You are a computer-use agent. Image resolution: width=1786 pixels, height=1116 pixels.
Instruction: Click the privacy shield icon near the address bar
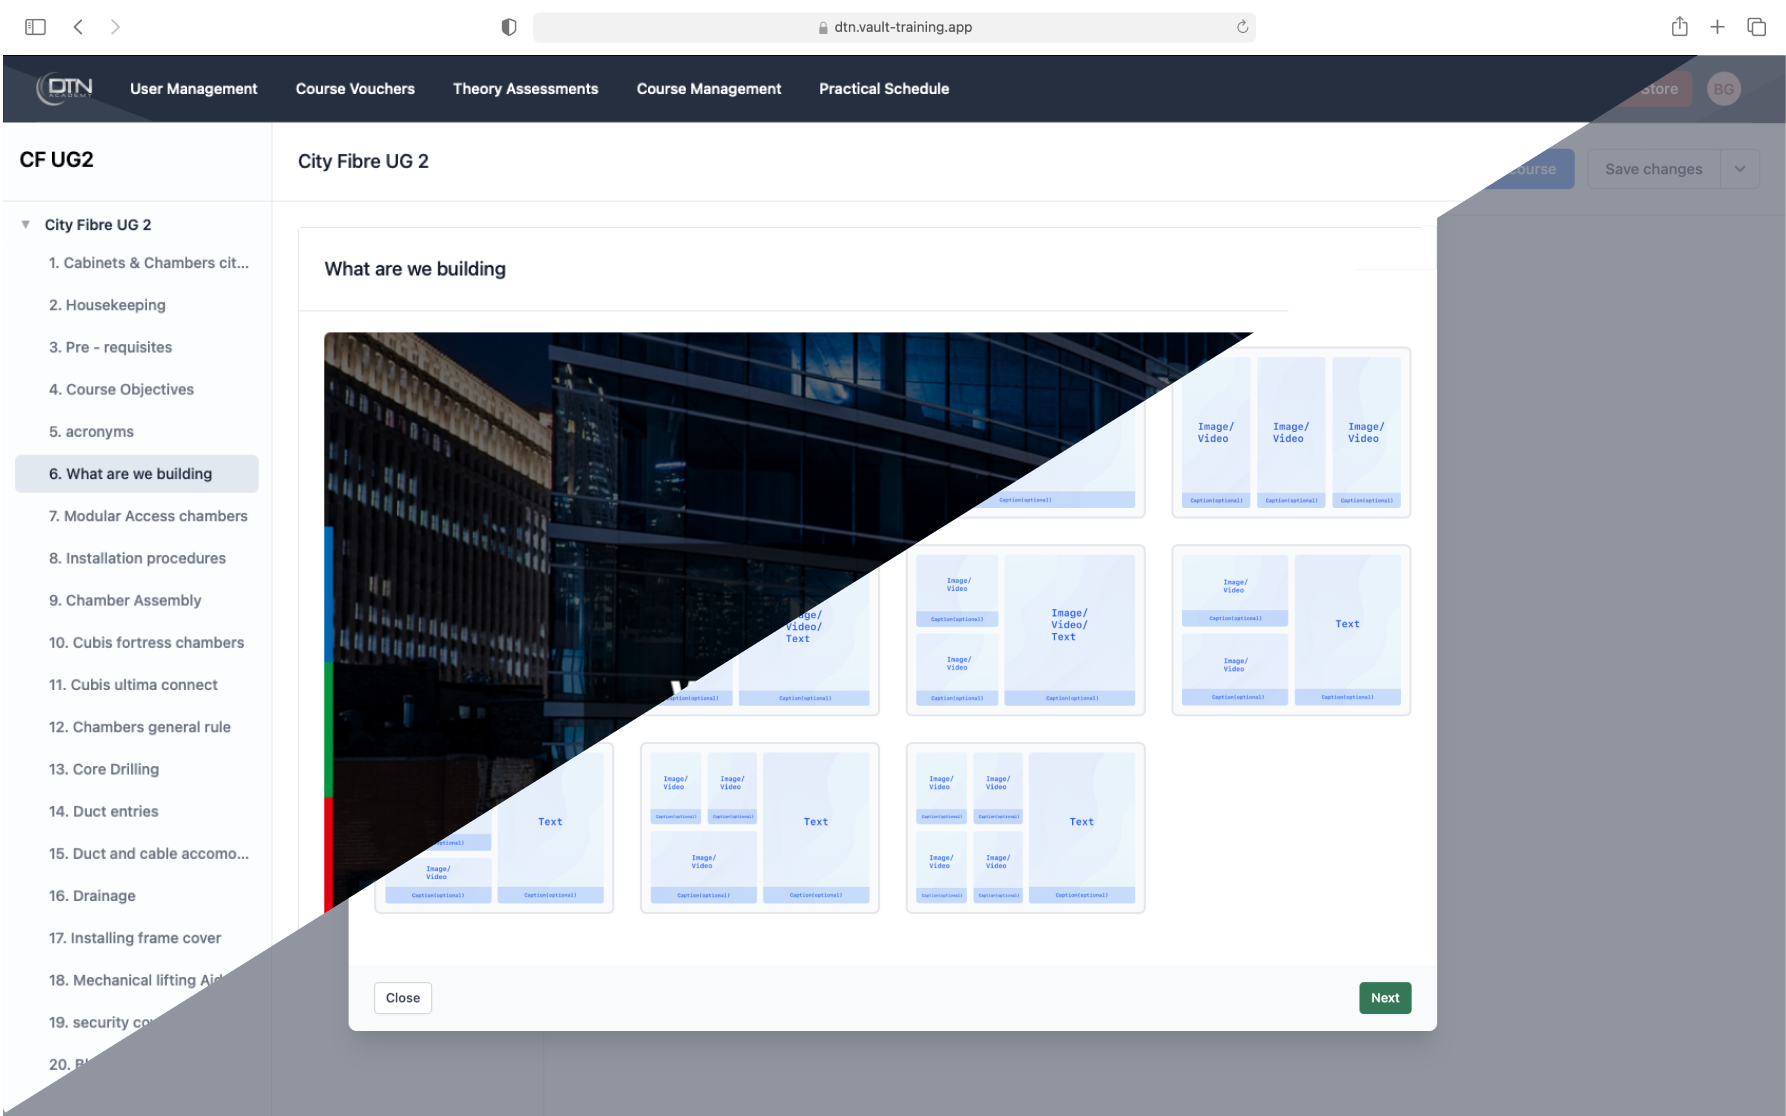click(x=509, y=26)
